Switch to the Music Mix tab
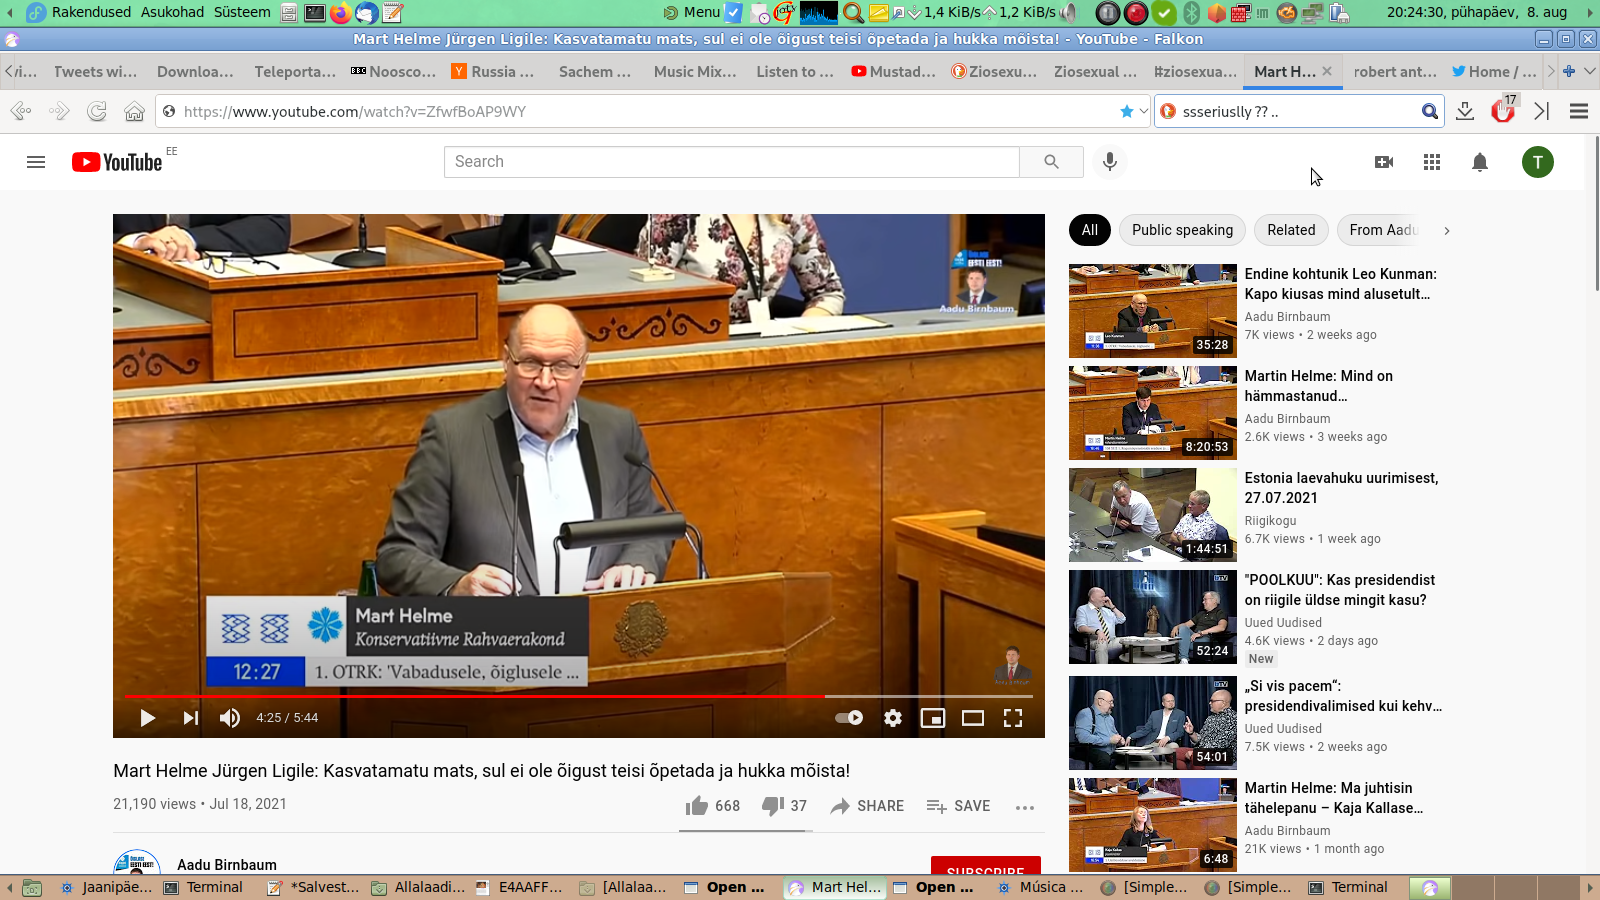Screen dimensions: 1600x900 (694, 71)
